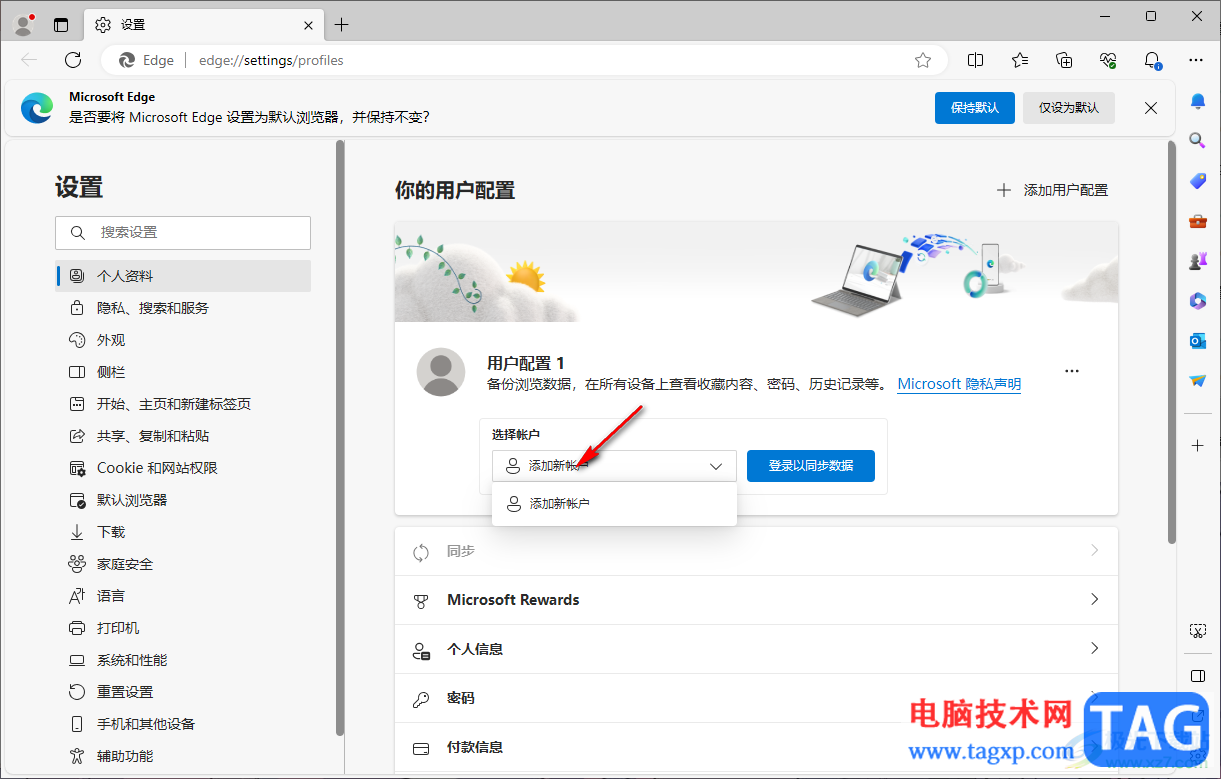
Task: Select 家庭安全 in sidebar
Action: (x=183, y=564)
